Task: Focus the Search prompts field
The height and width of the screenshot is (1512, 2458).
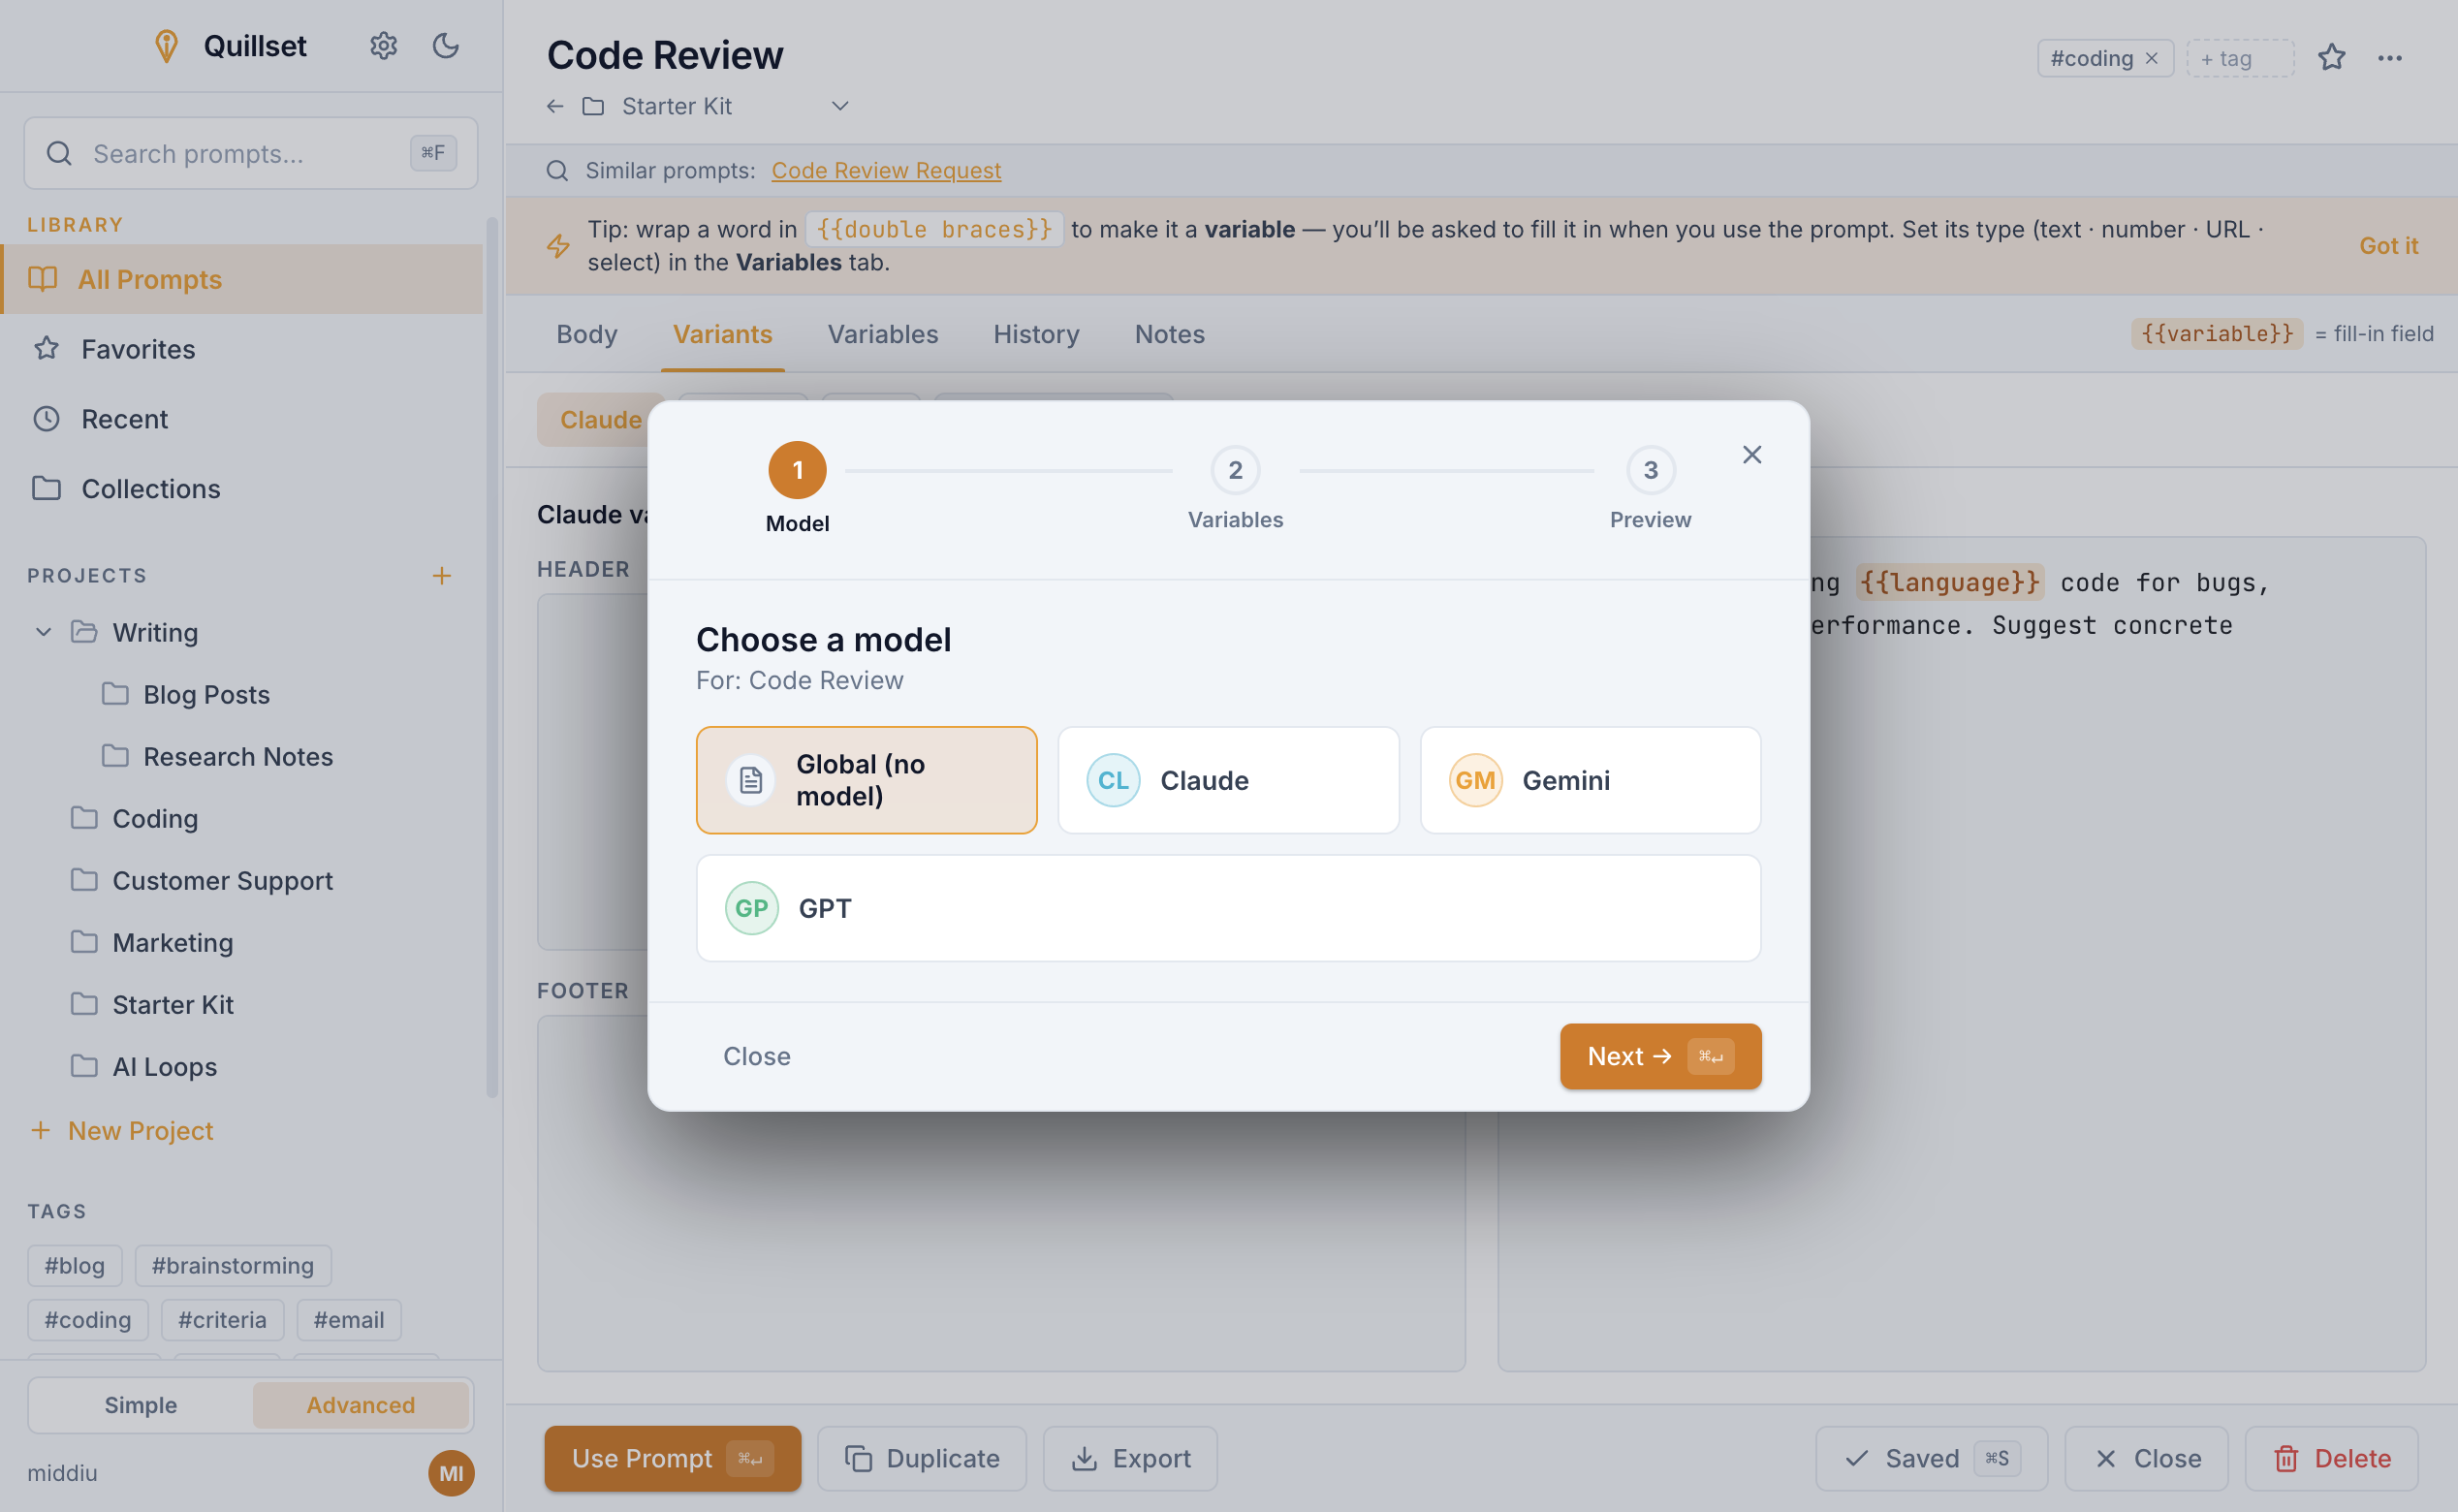Action: [250, 153]
